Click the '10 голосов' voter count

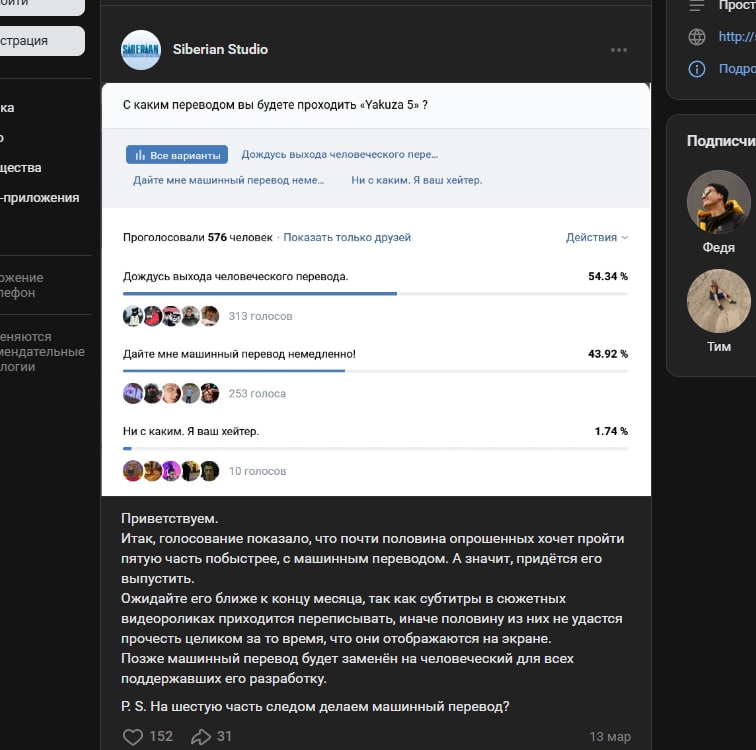(257, 471)
